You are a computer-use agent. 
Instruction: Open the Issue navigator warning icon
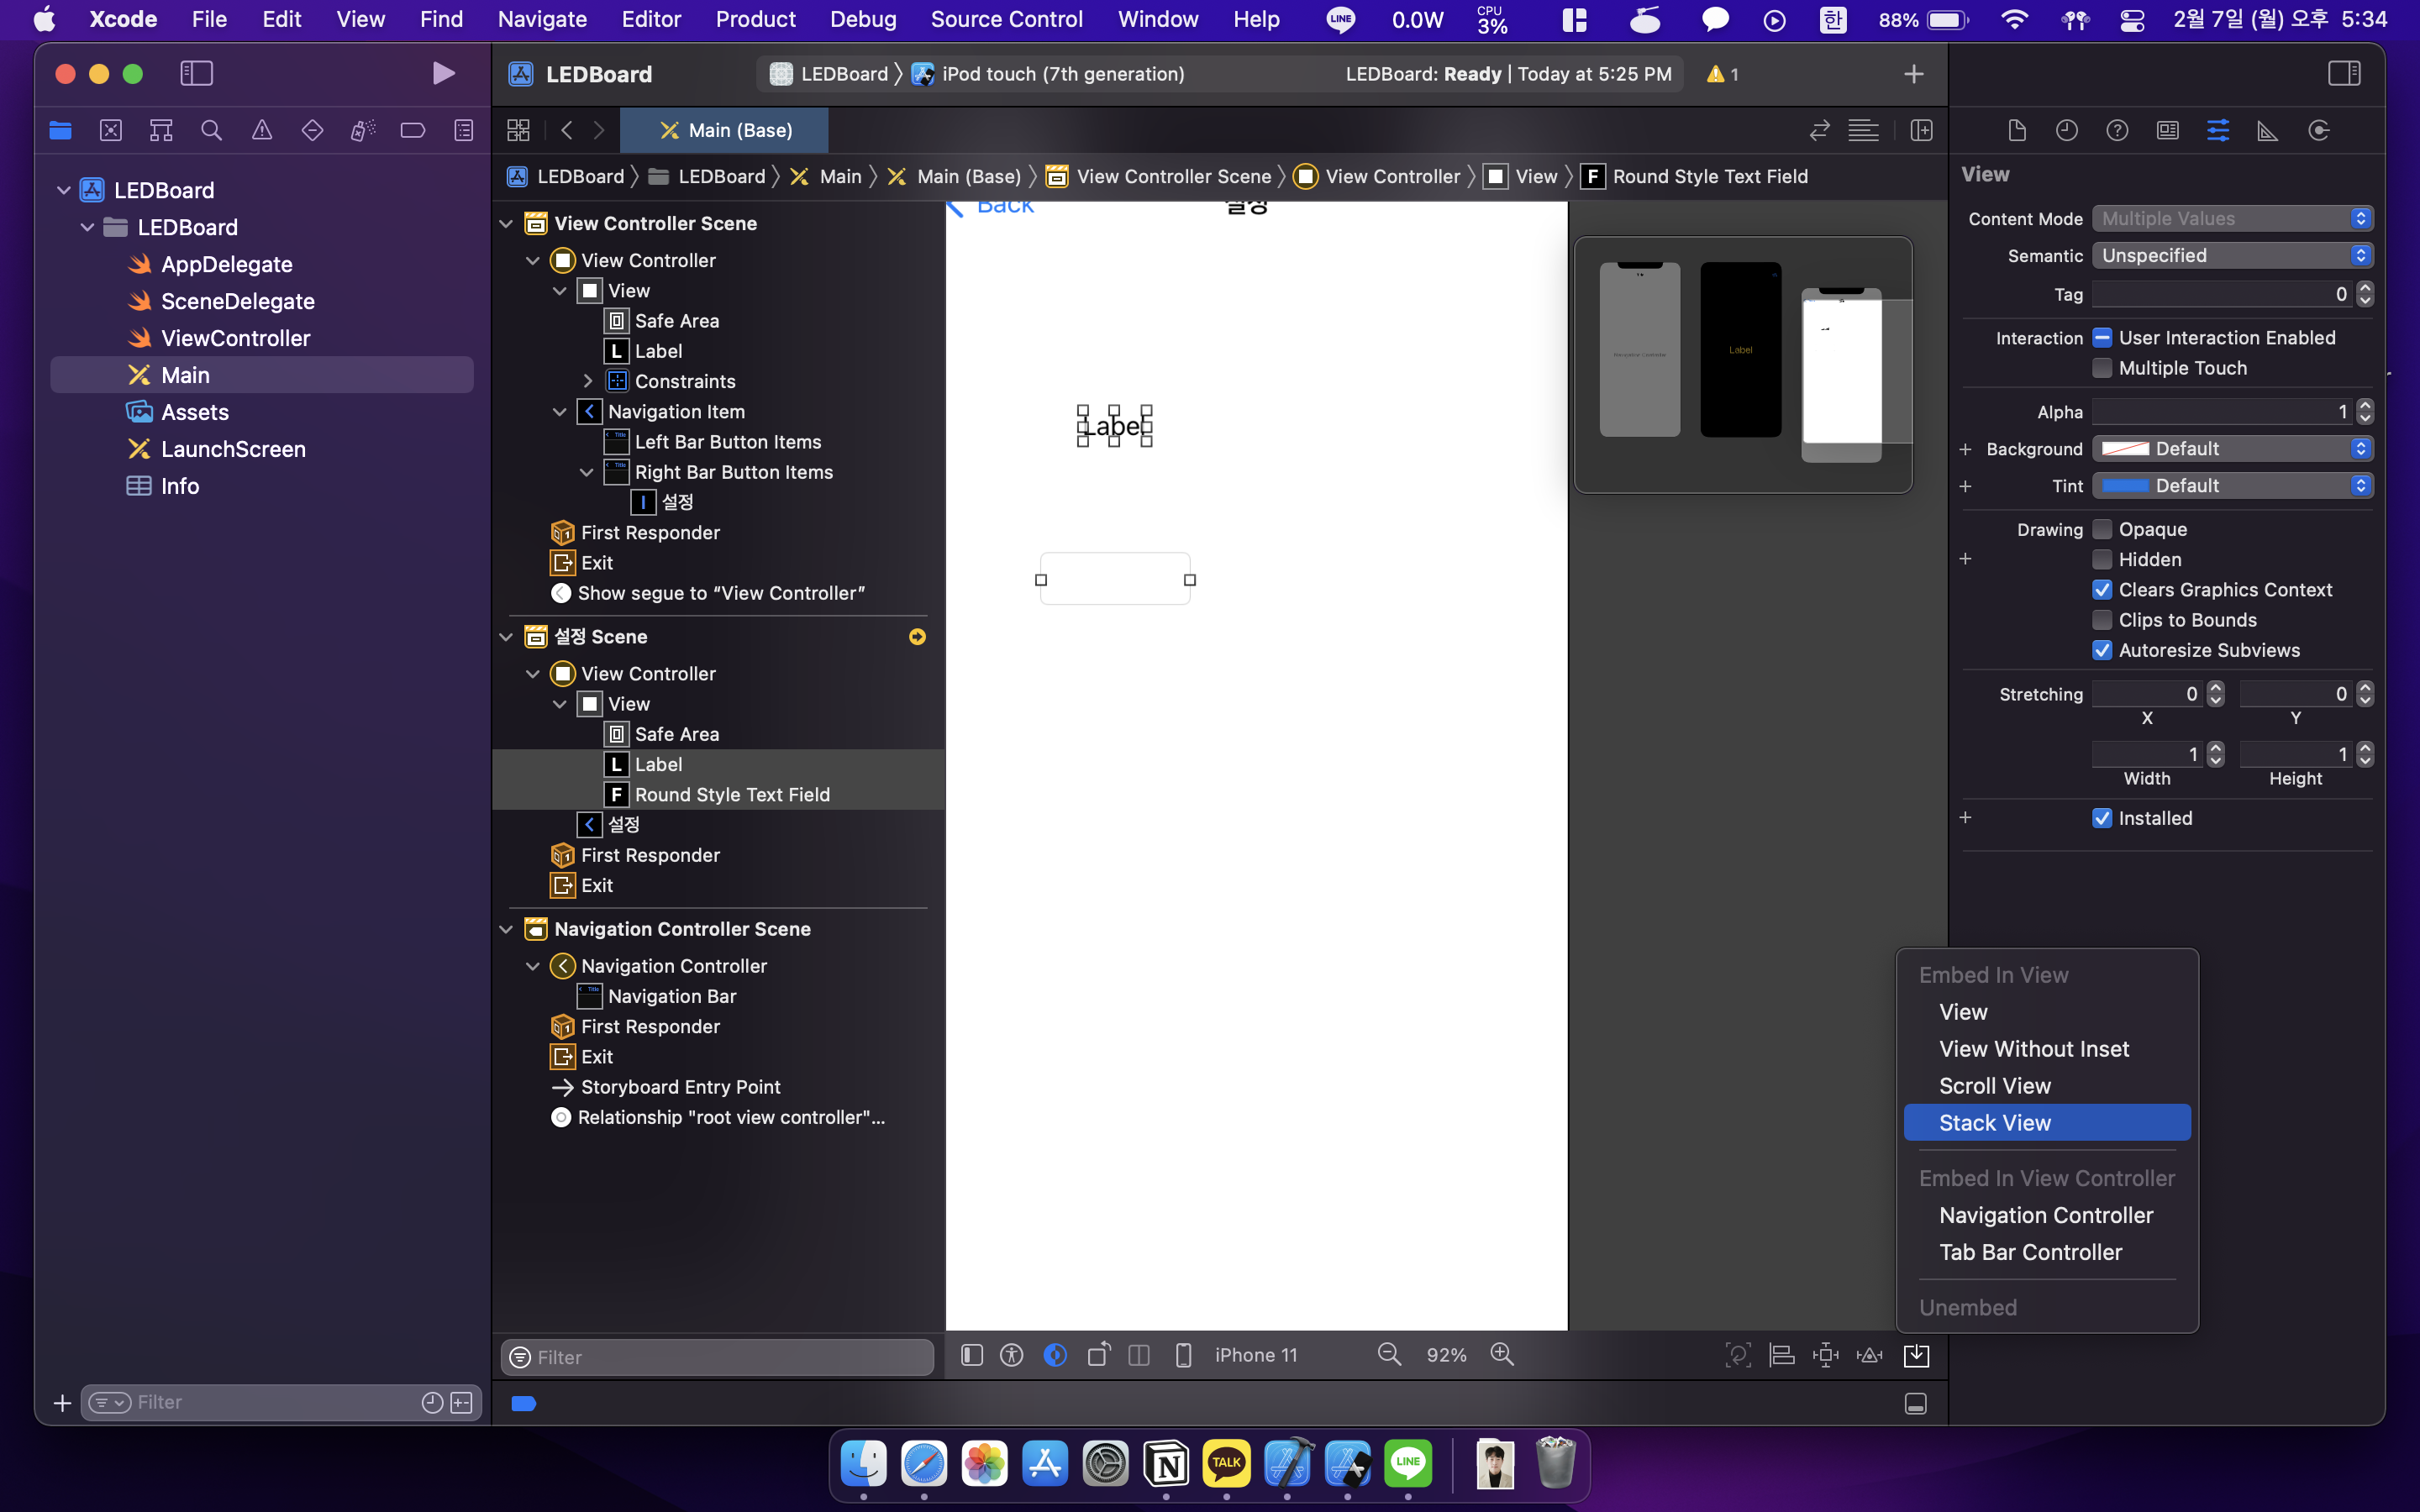coord(262,130)
